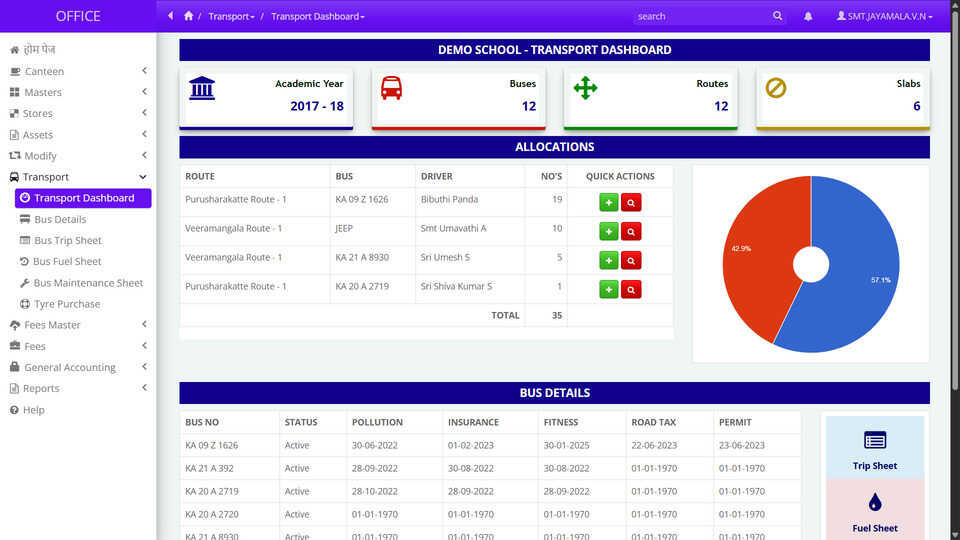This screenshot has height=540, width=960.
Task: Open the Fuel Sheet tile
Action: coord(874,510)
